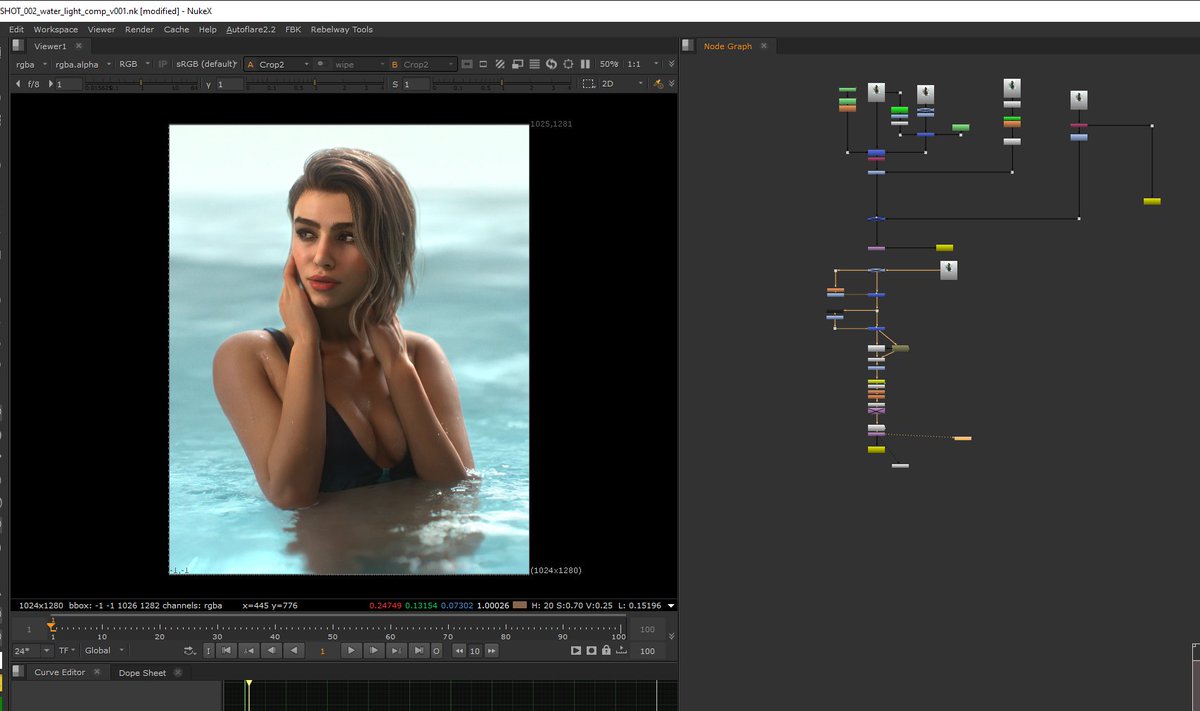Open the Render menu
Viewport: 1200px width, 711px height.
pyautogui.click(x=139, y=30)
